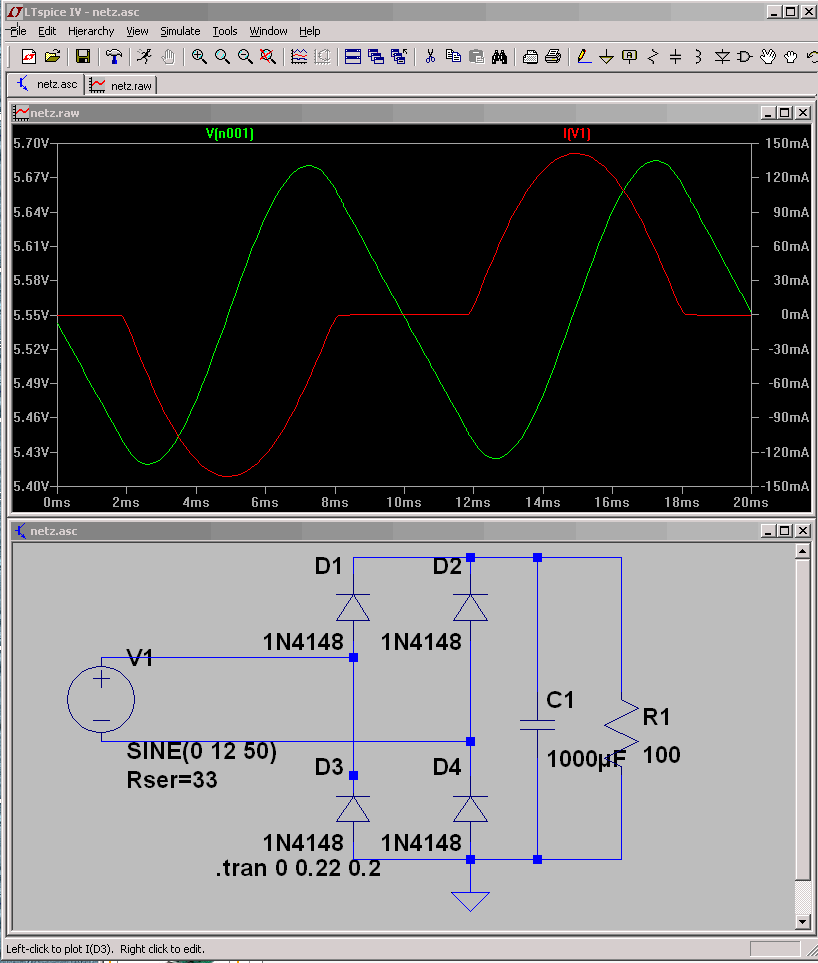Click the Find binoculars icon
818x963 pixels.
(499, 57)
